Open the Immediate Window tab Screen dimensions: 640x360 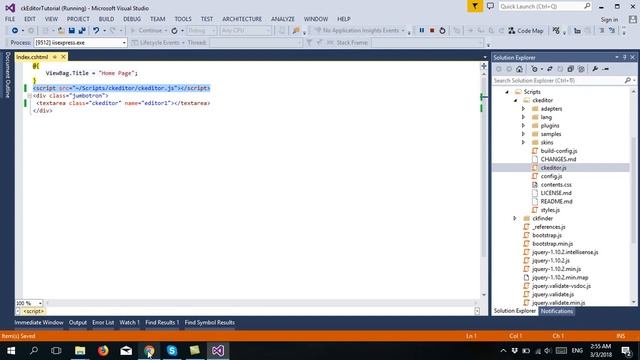point(39,322)
